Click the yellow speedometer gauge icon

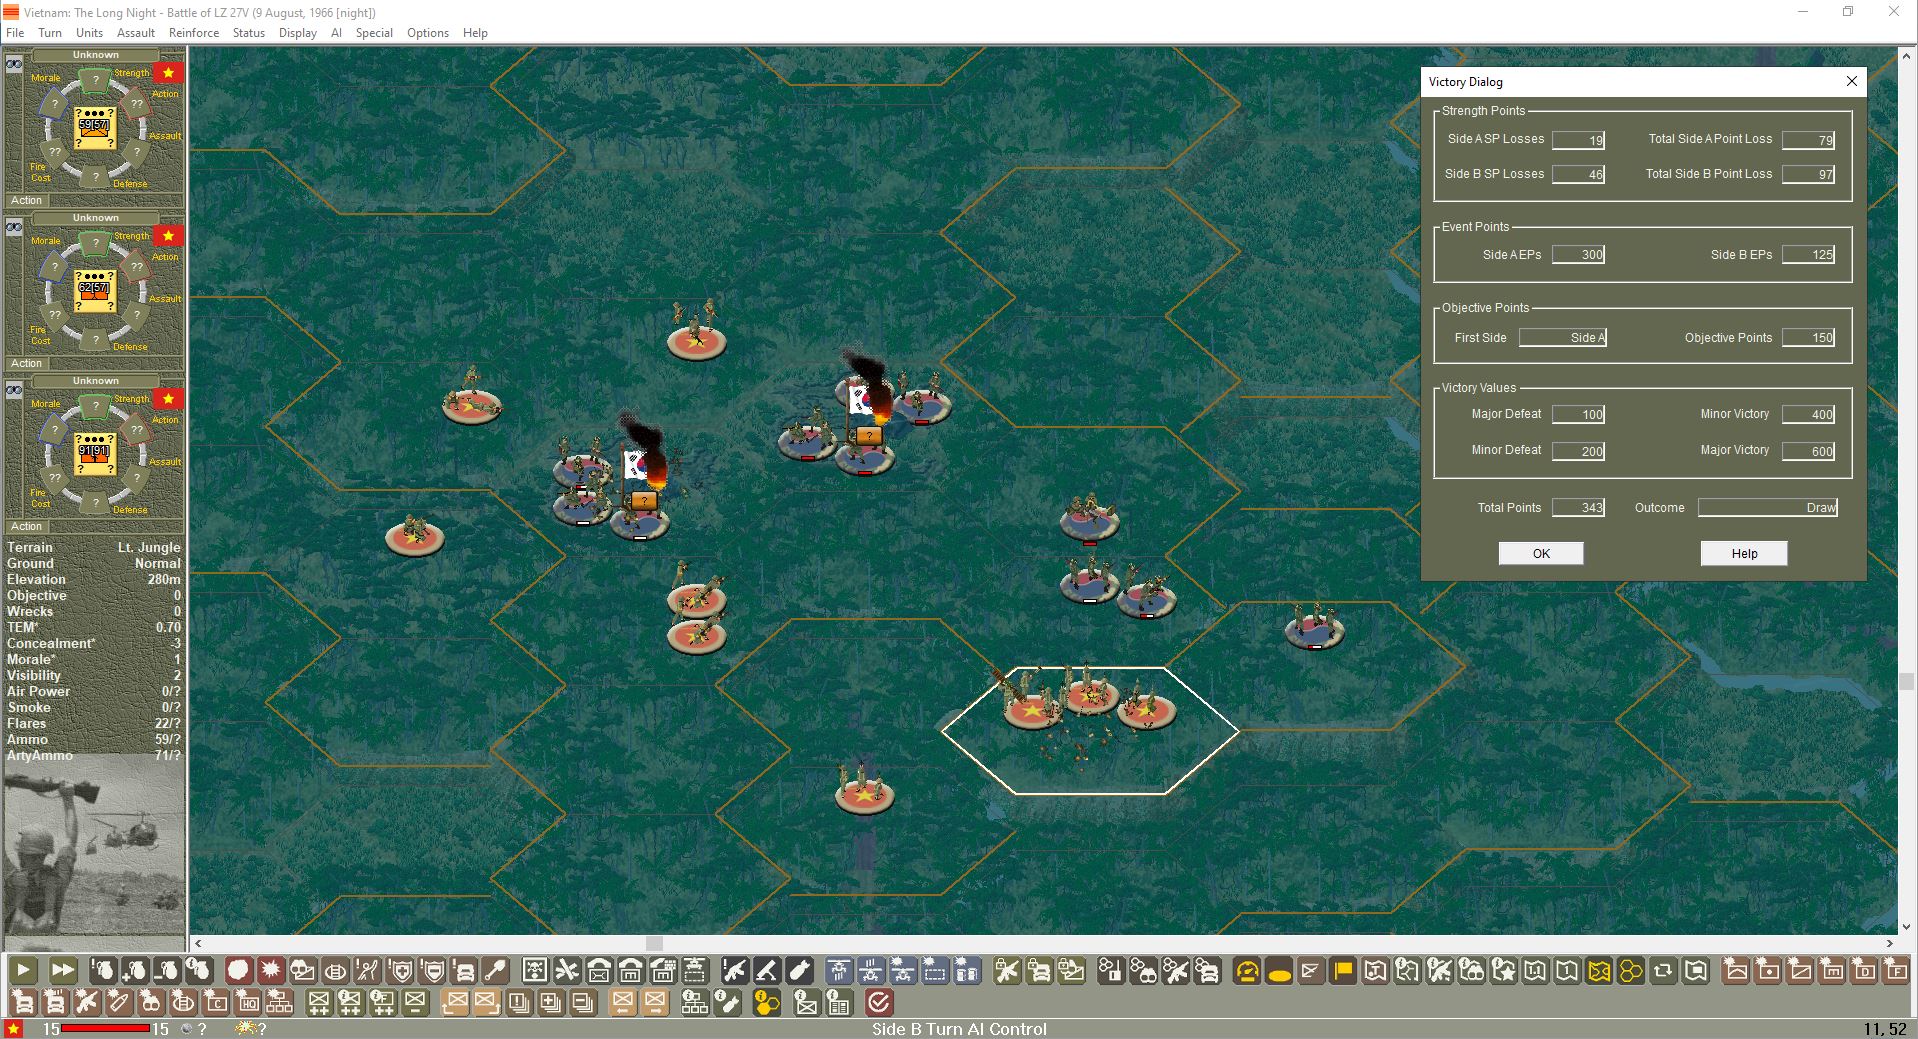tap(1247, 970)
